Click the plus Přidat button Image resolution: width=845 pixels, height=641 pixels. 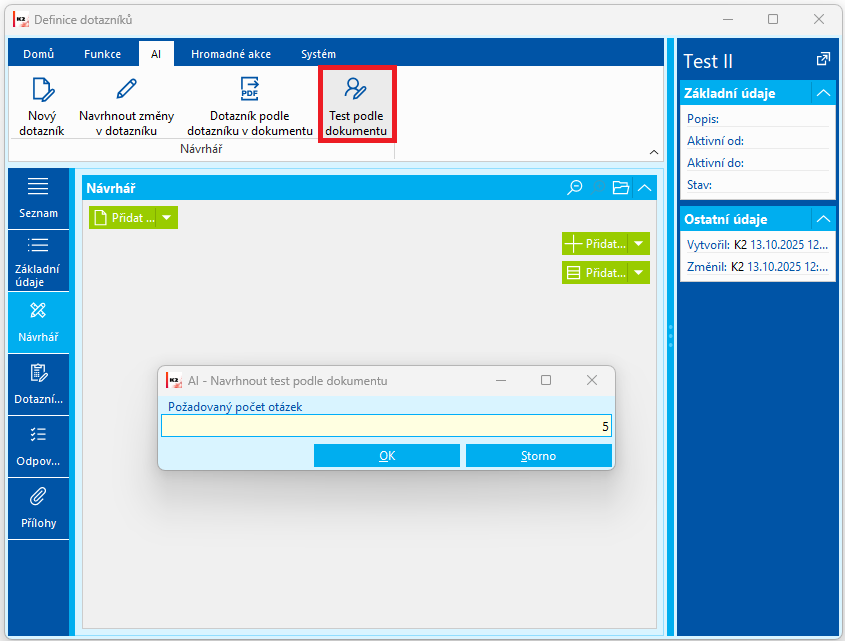pos(595,244)
